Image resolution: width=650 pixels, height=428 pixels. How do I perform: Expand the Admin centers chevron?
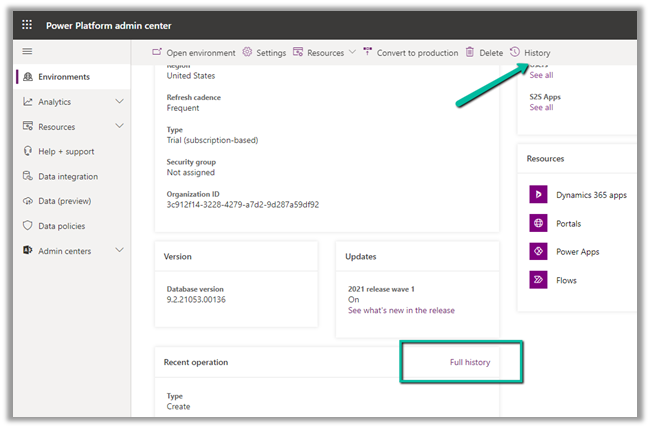click(x=120, y=250)
